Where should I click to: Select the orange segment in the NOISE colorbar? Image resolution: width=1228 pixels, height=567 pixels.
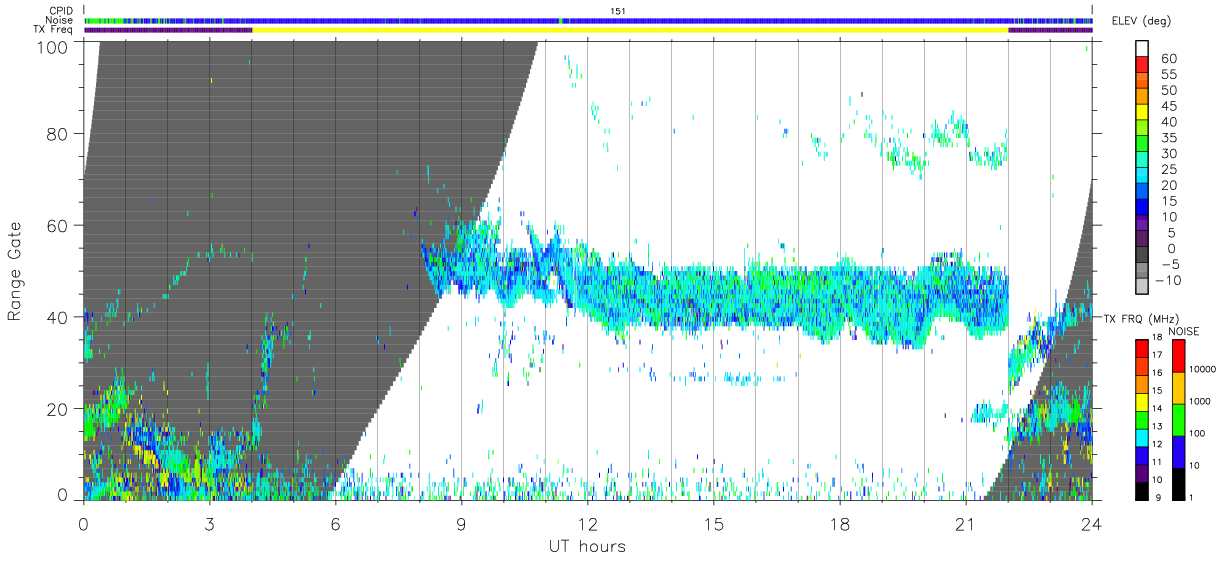point(1178,388)
